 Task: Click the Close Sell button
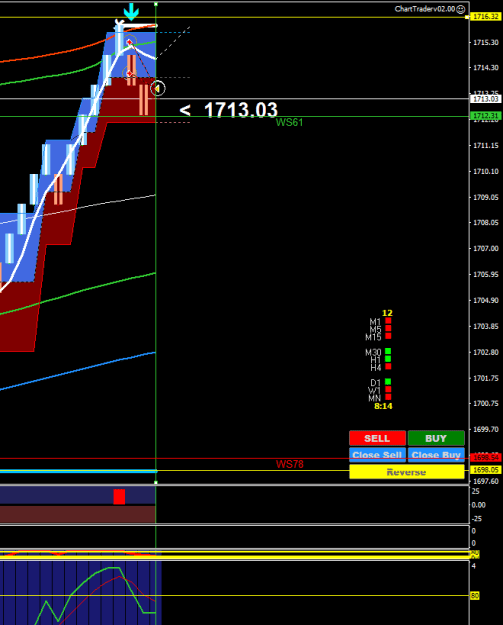point(377,455)
